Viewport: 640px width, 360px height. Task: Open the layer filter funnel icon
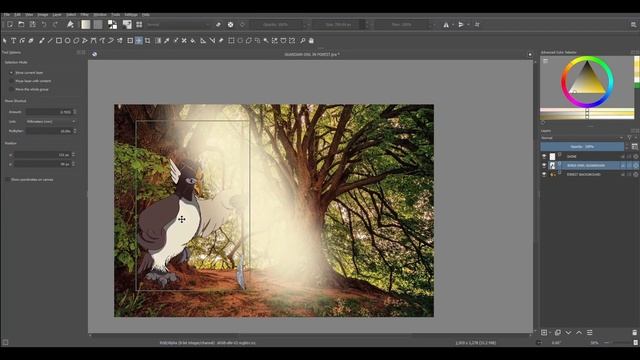coord(629,138)
